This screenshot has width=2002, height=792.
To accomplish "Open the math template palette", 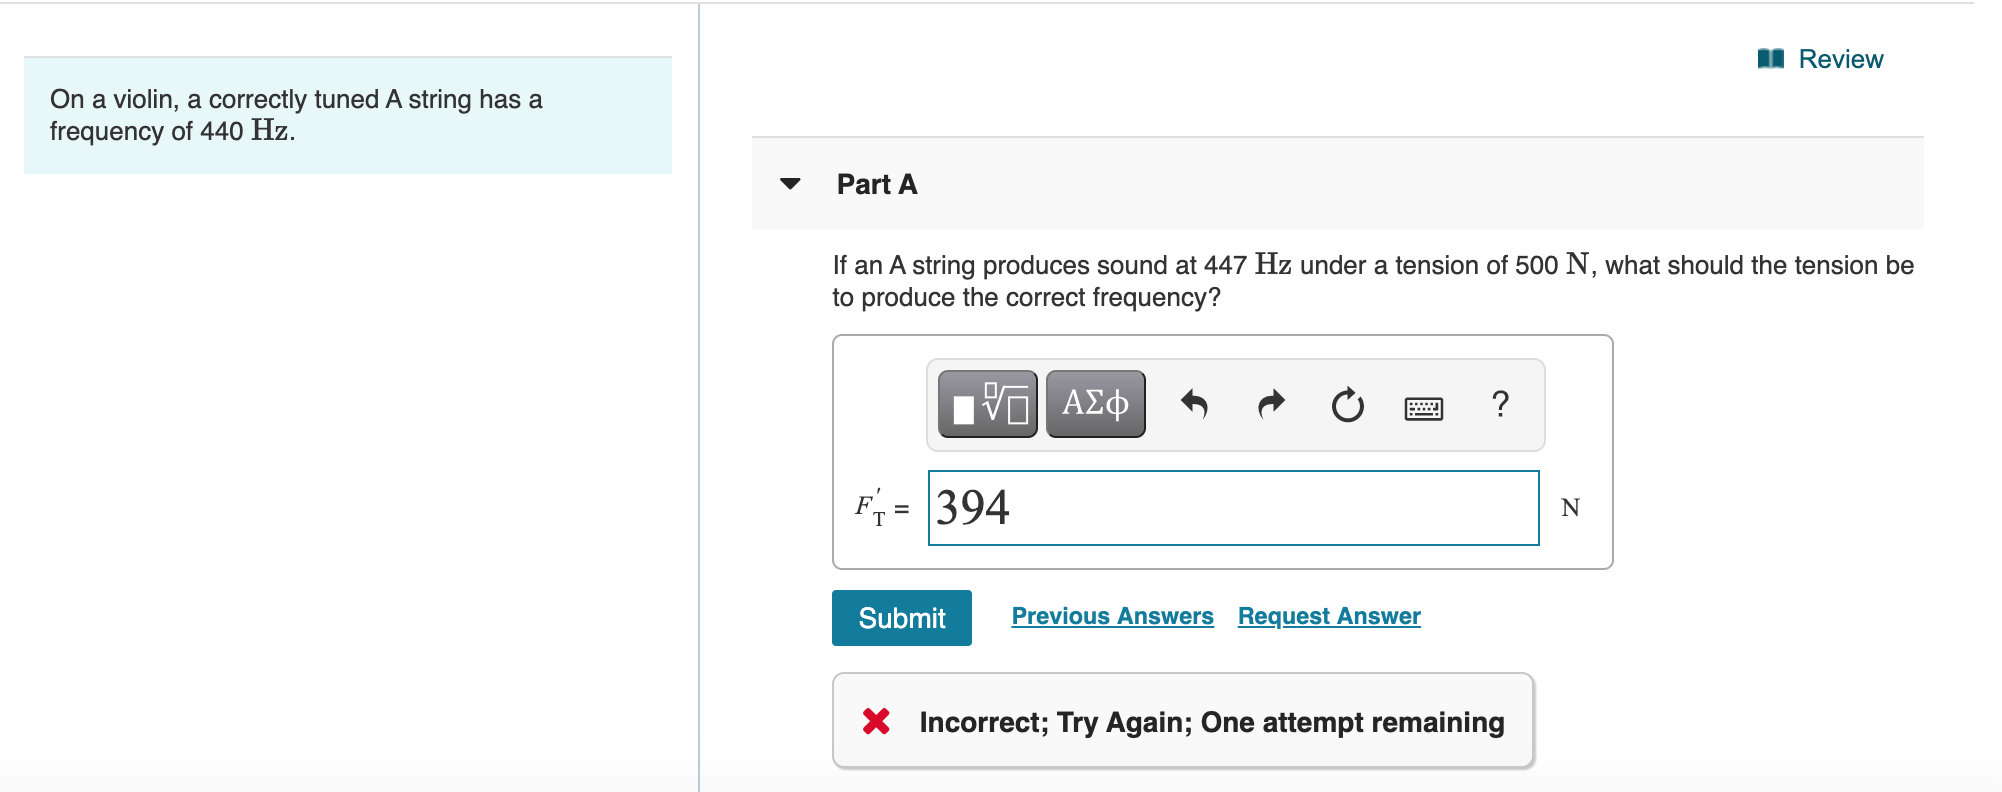I will point(985,404).
